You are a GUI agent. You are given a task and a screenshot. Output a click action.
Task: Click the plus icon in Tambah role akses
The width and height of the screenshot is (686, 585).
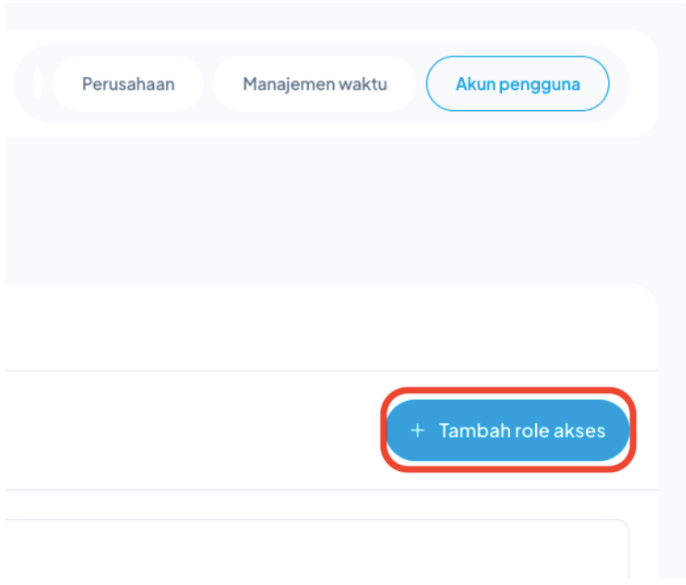(418, 431)
